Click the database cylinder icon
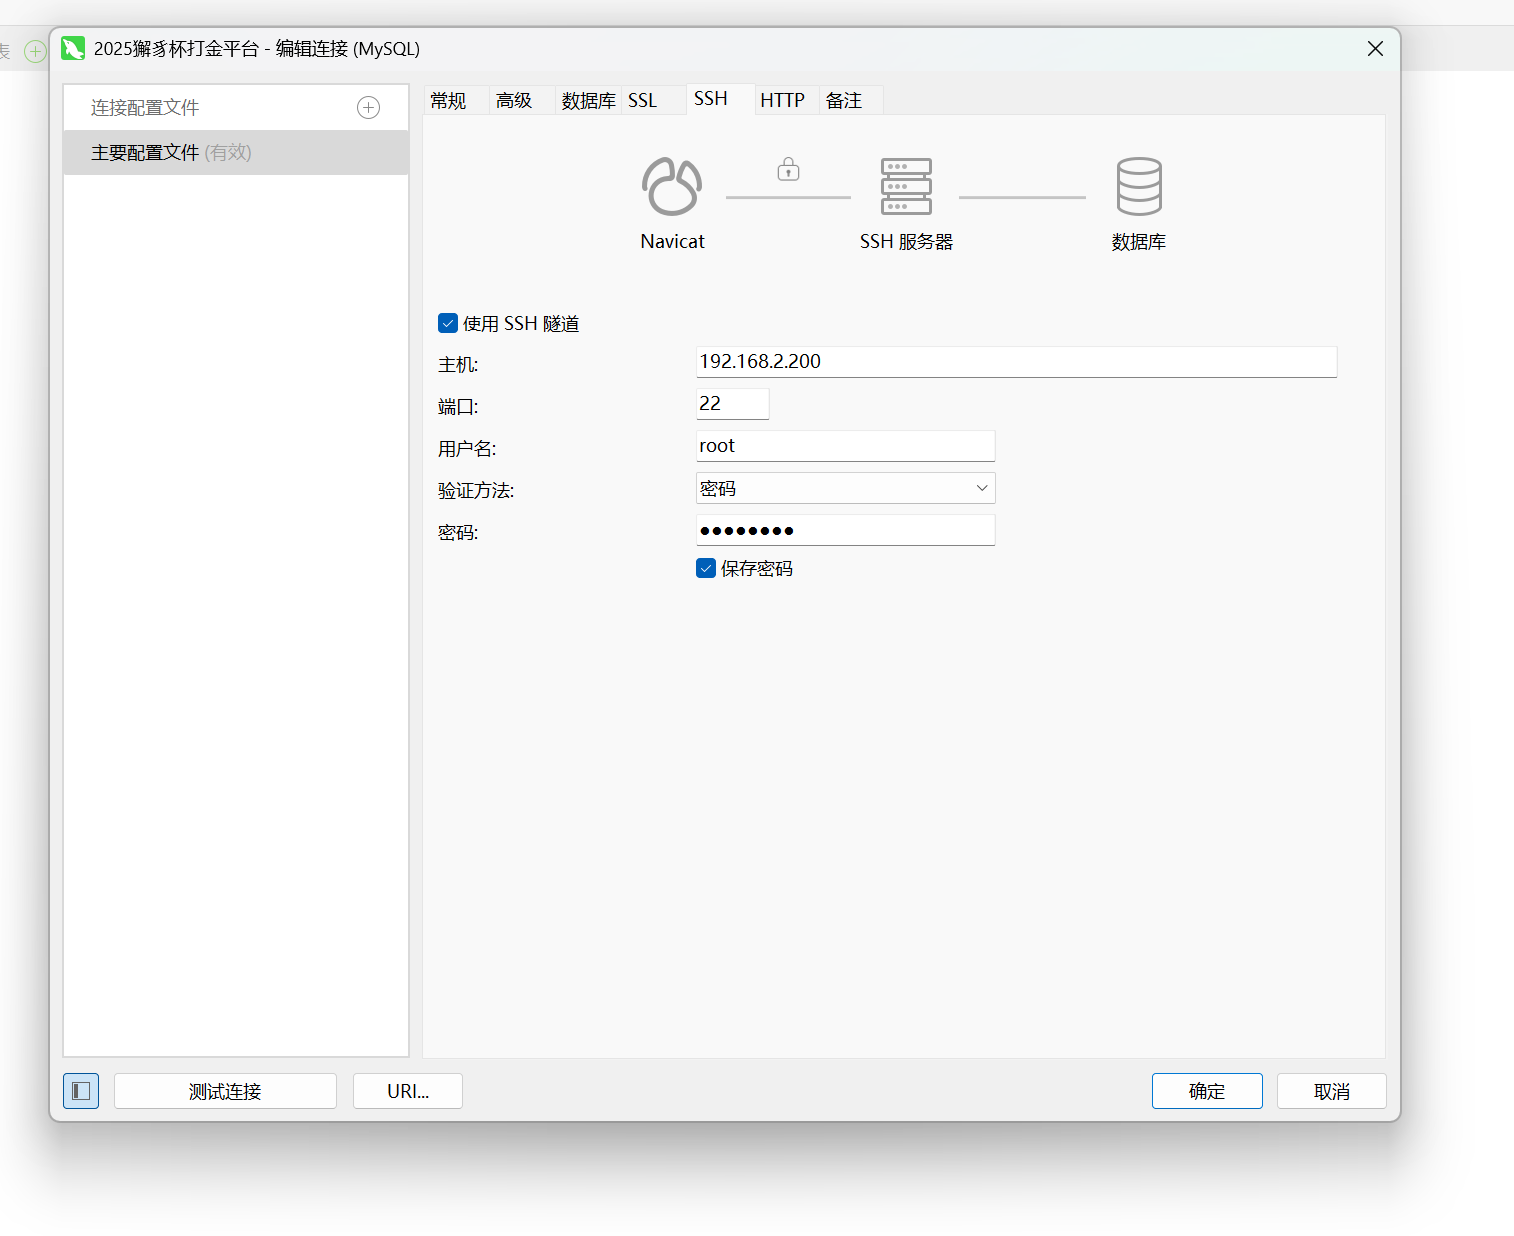Image resolution: width=1514 pixels, height=1236 pixels. click(1139, 186)
